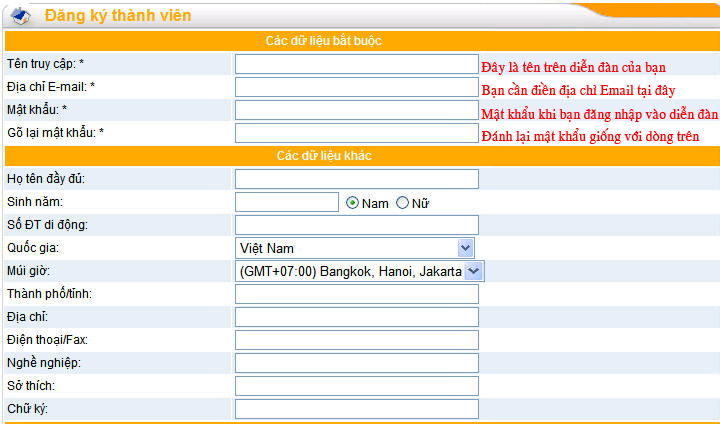
Task: Focus the Địa chỉ E-mail input field
Action: coord(357,87)
